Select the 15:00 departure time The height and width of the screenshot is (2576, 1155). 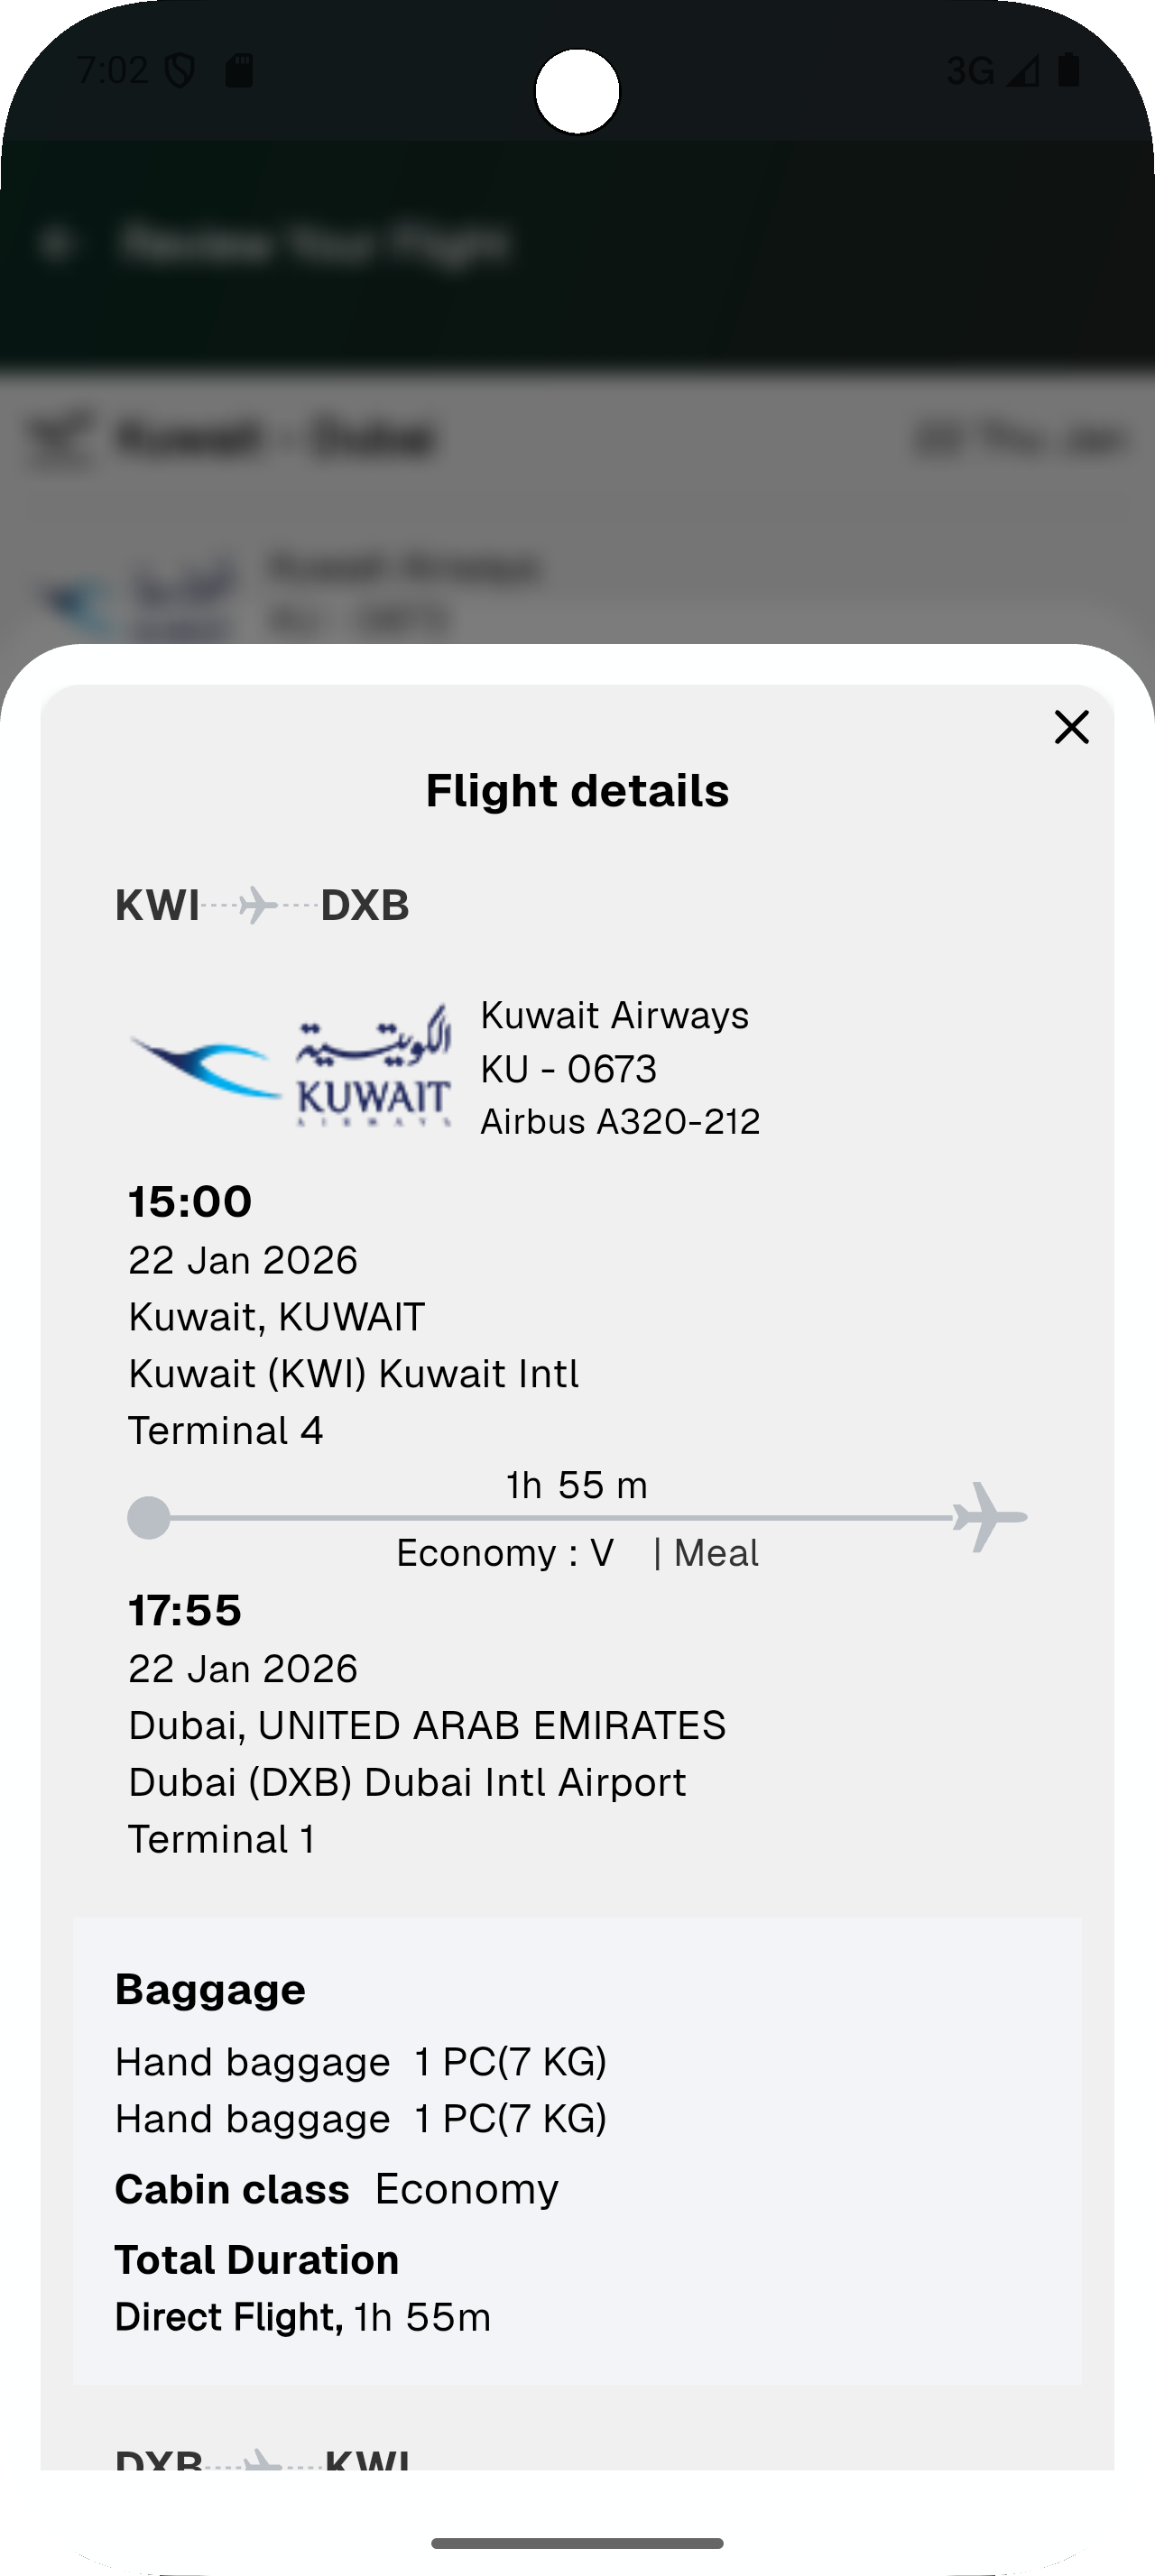click(x=190, y=1201)
